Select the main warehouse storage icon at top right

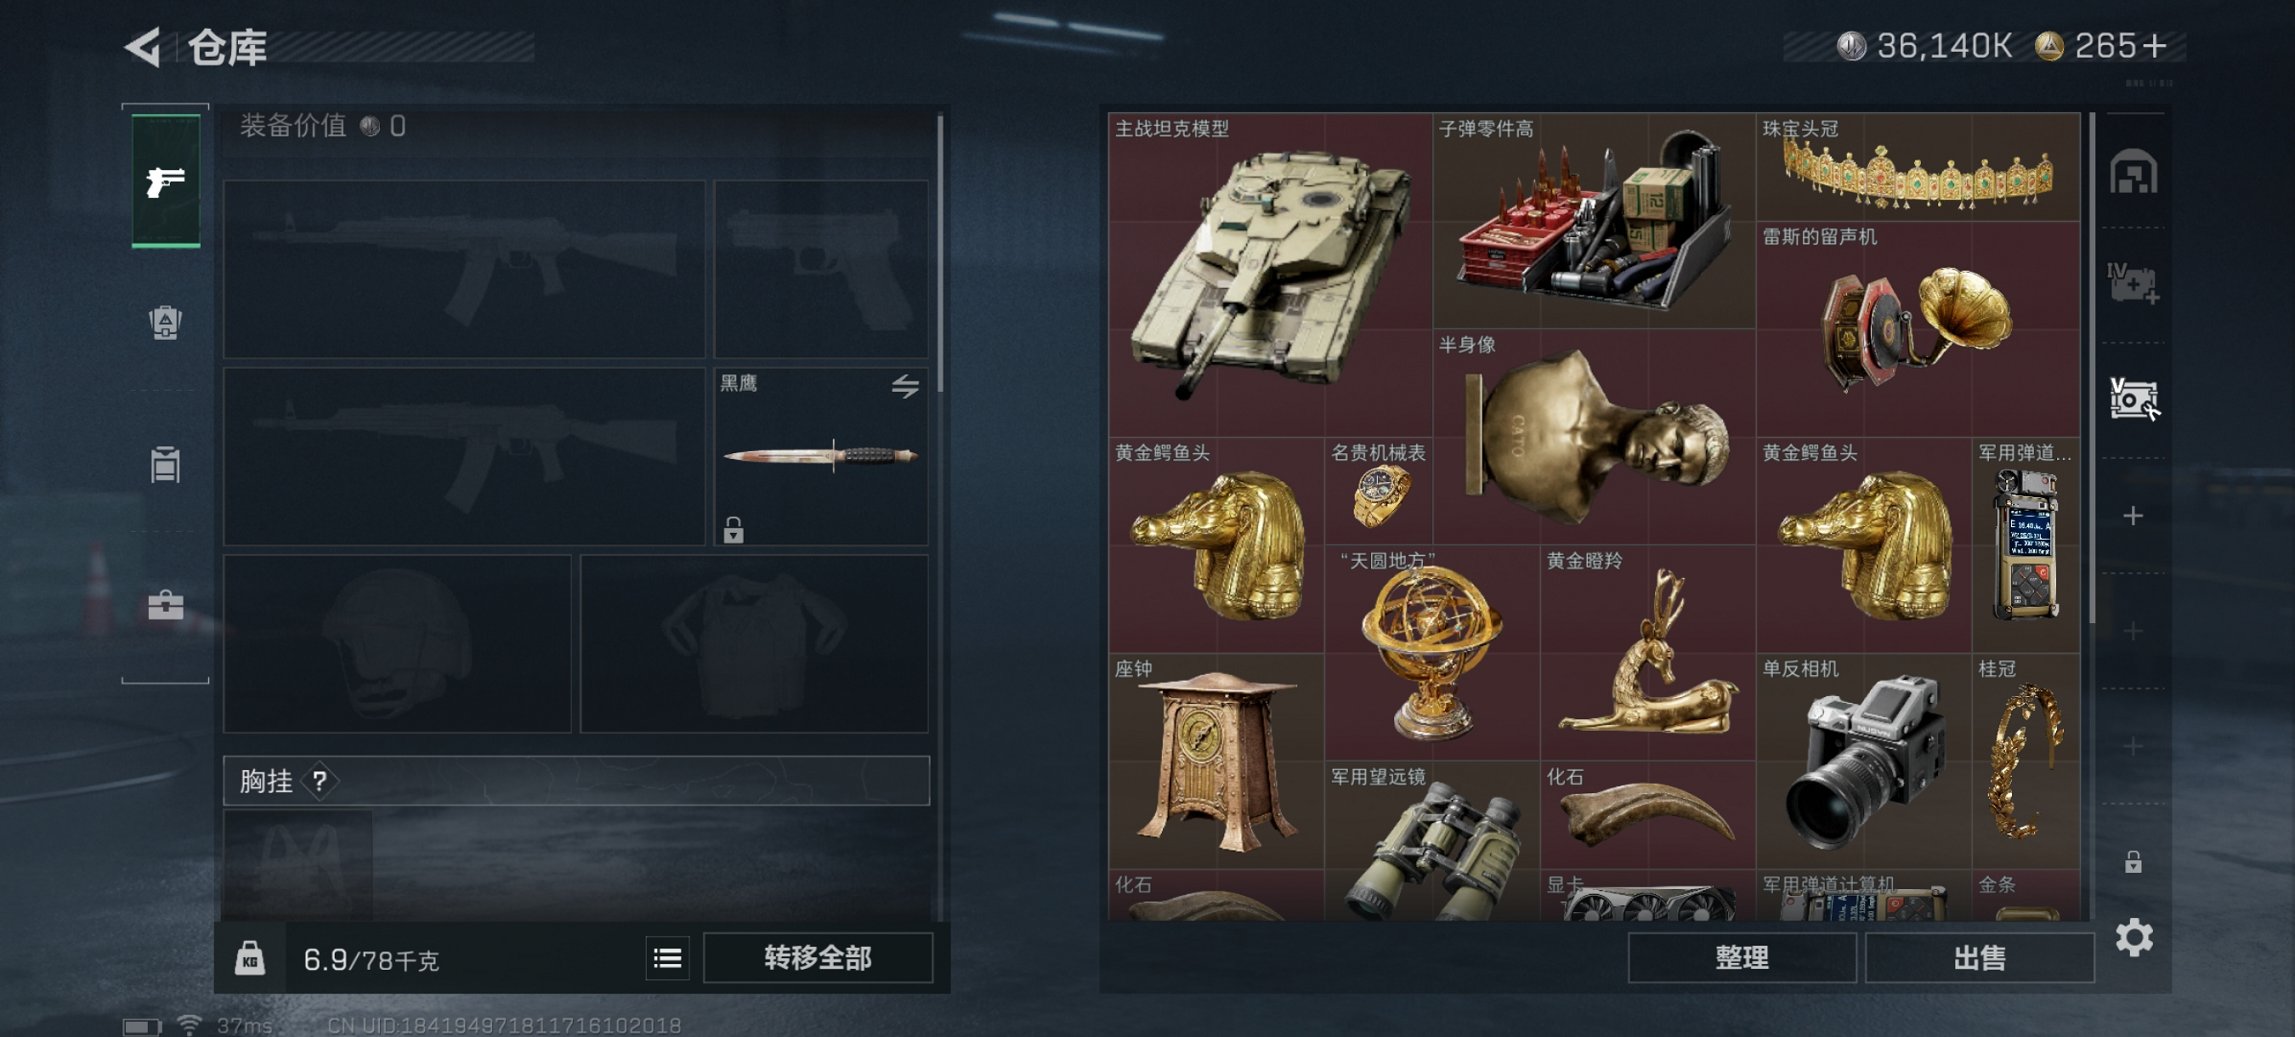click(2133, 172)
